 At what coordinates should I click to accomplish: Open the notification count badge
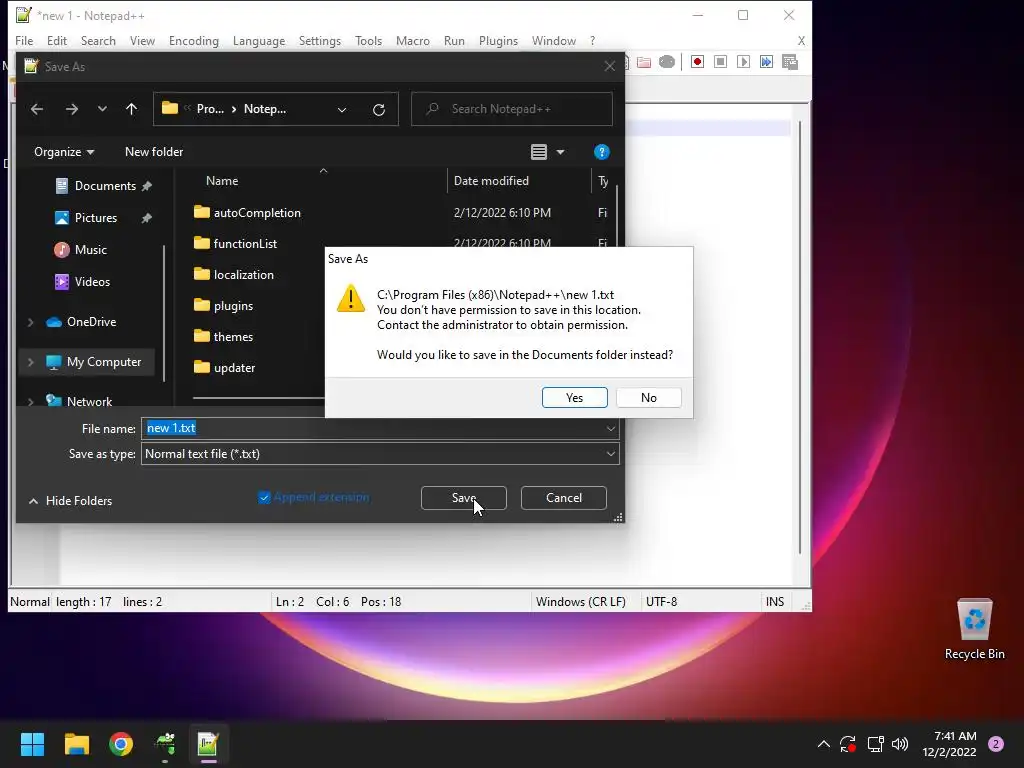(x=996, y=744)
